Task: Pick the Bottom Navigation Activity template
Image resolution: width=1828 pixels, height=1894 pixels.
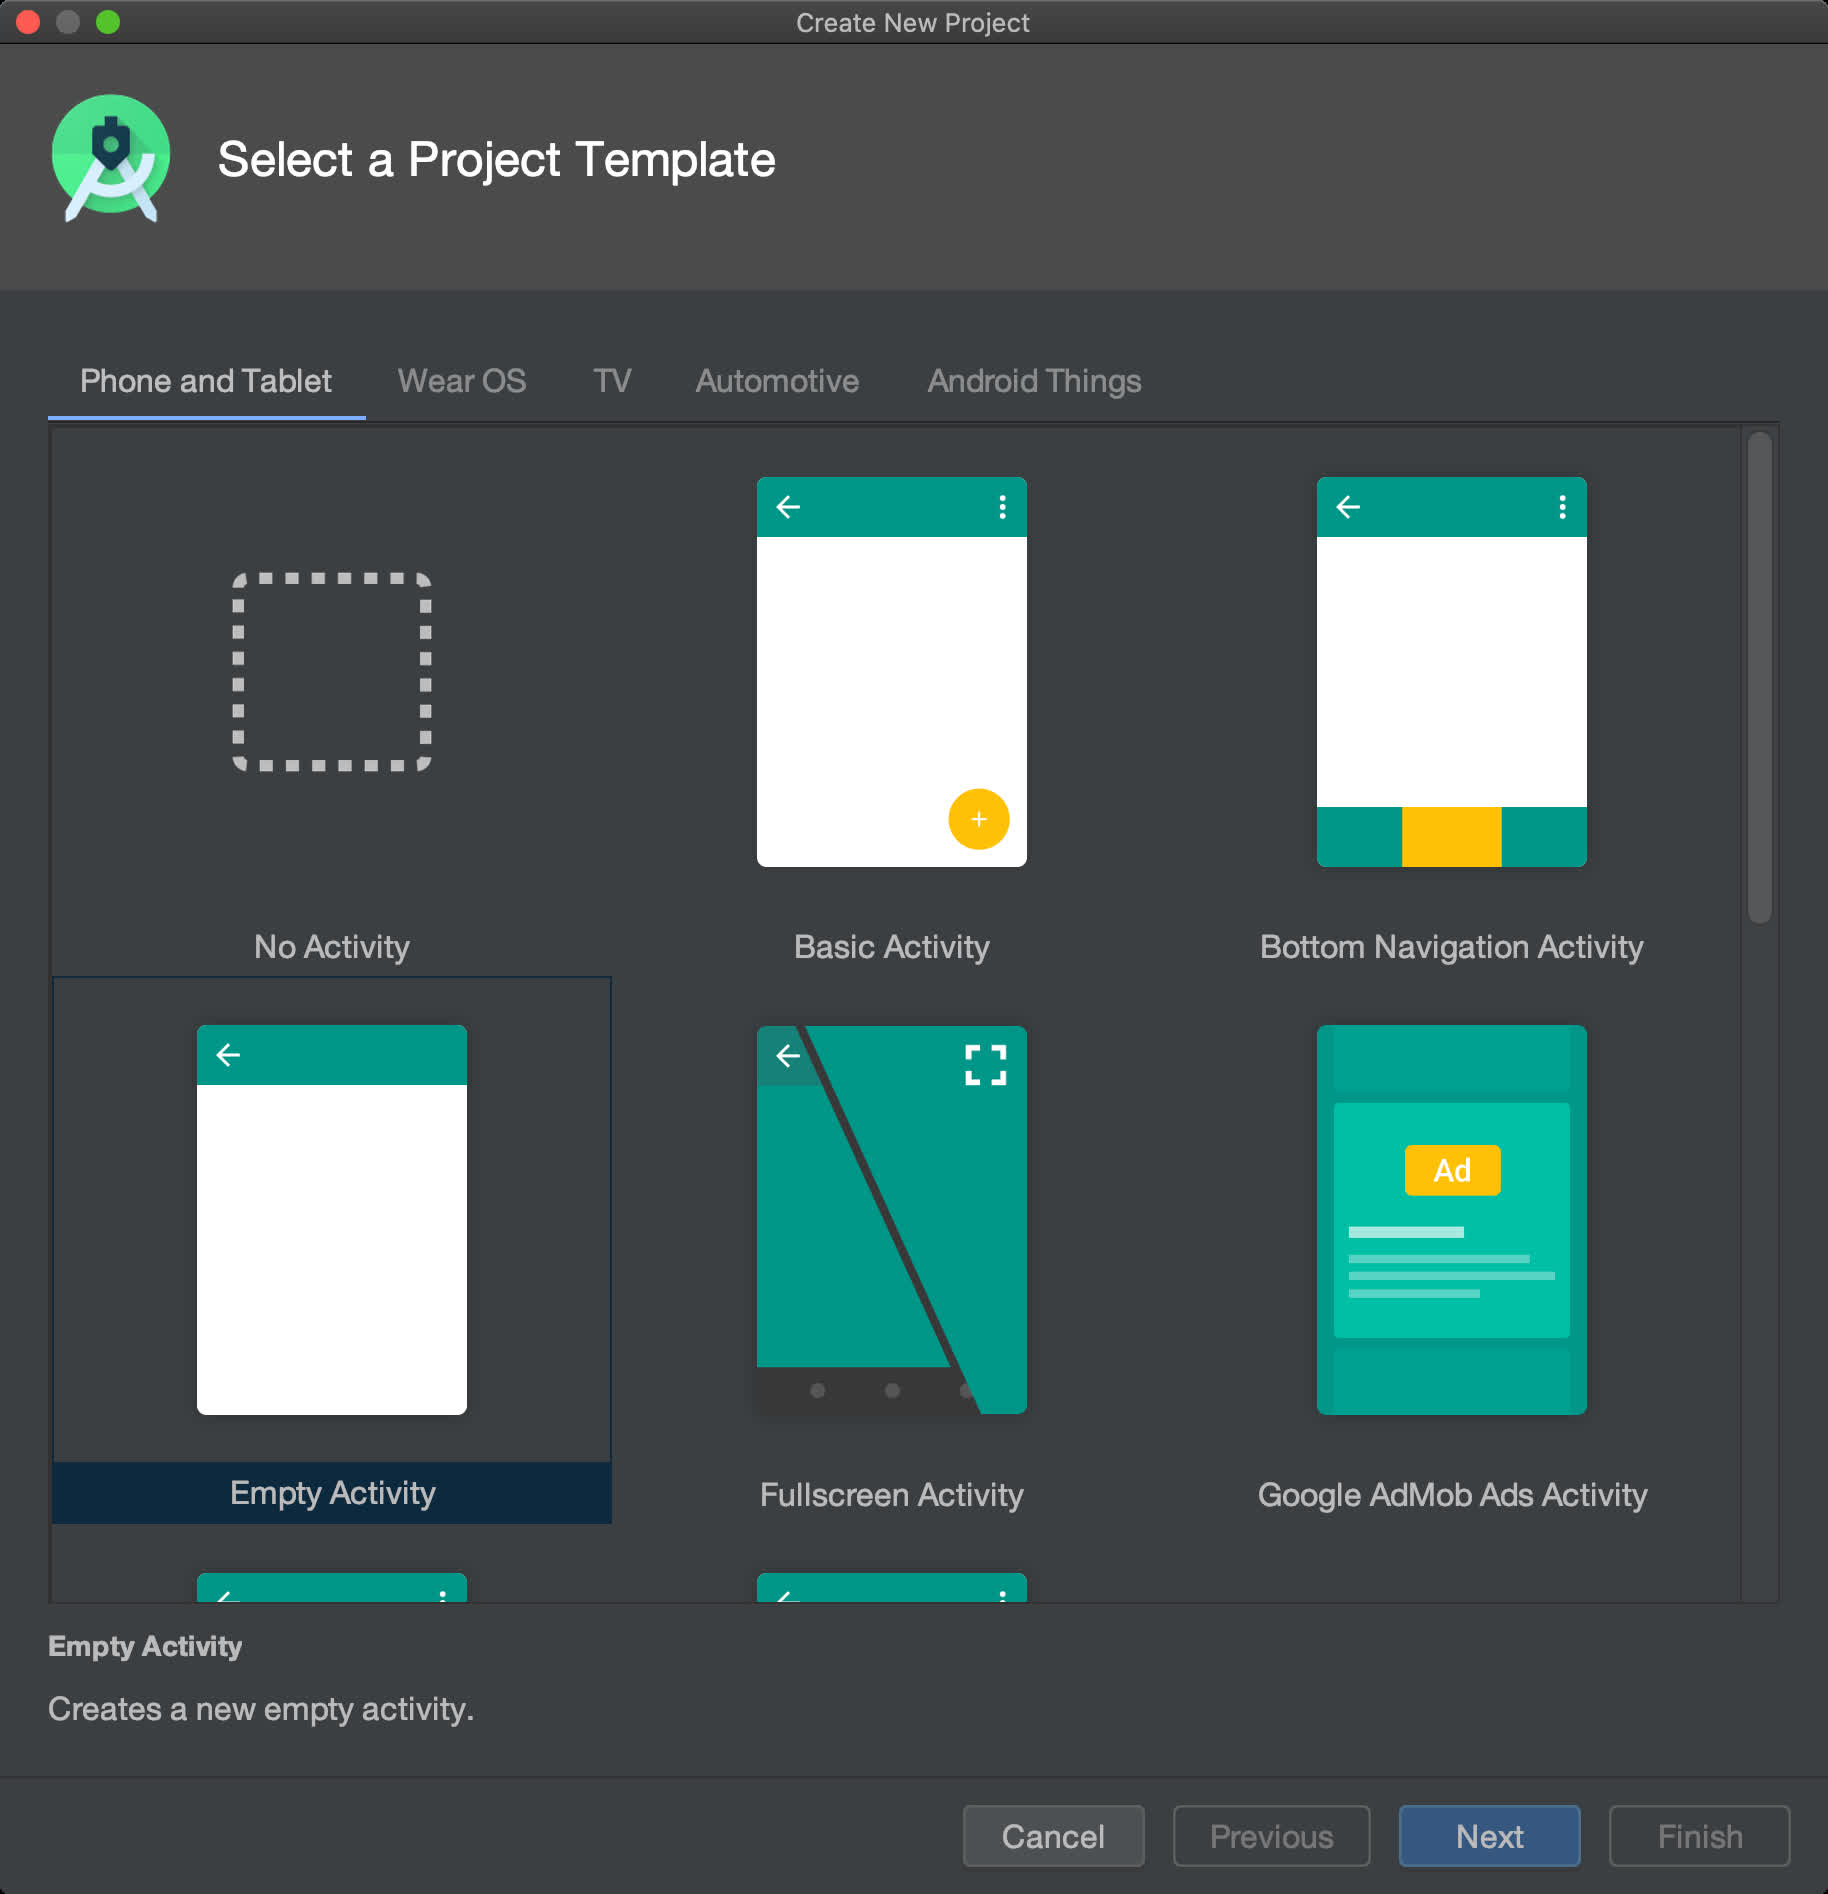Action: pos(1451,672)
